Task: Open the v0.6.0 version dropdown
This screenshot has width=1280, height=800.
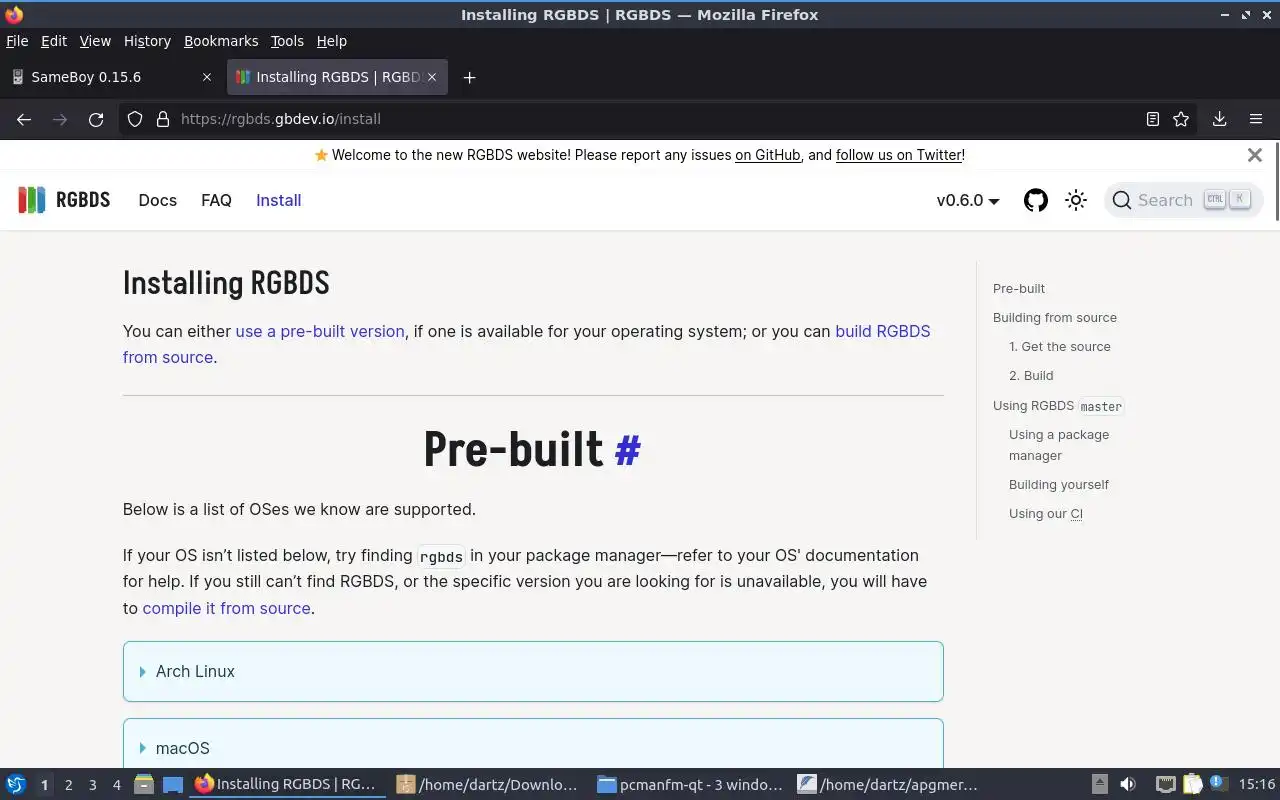Action: [968, 200]
